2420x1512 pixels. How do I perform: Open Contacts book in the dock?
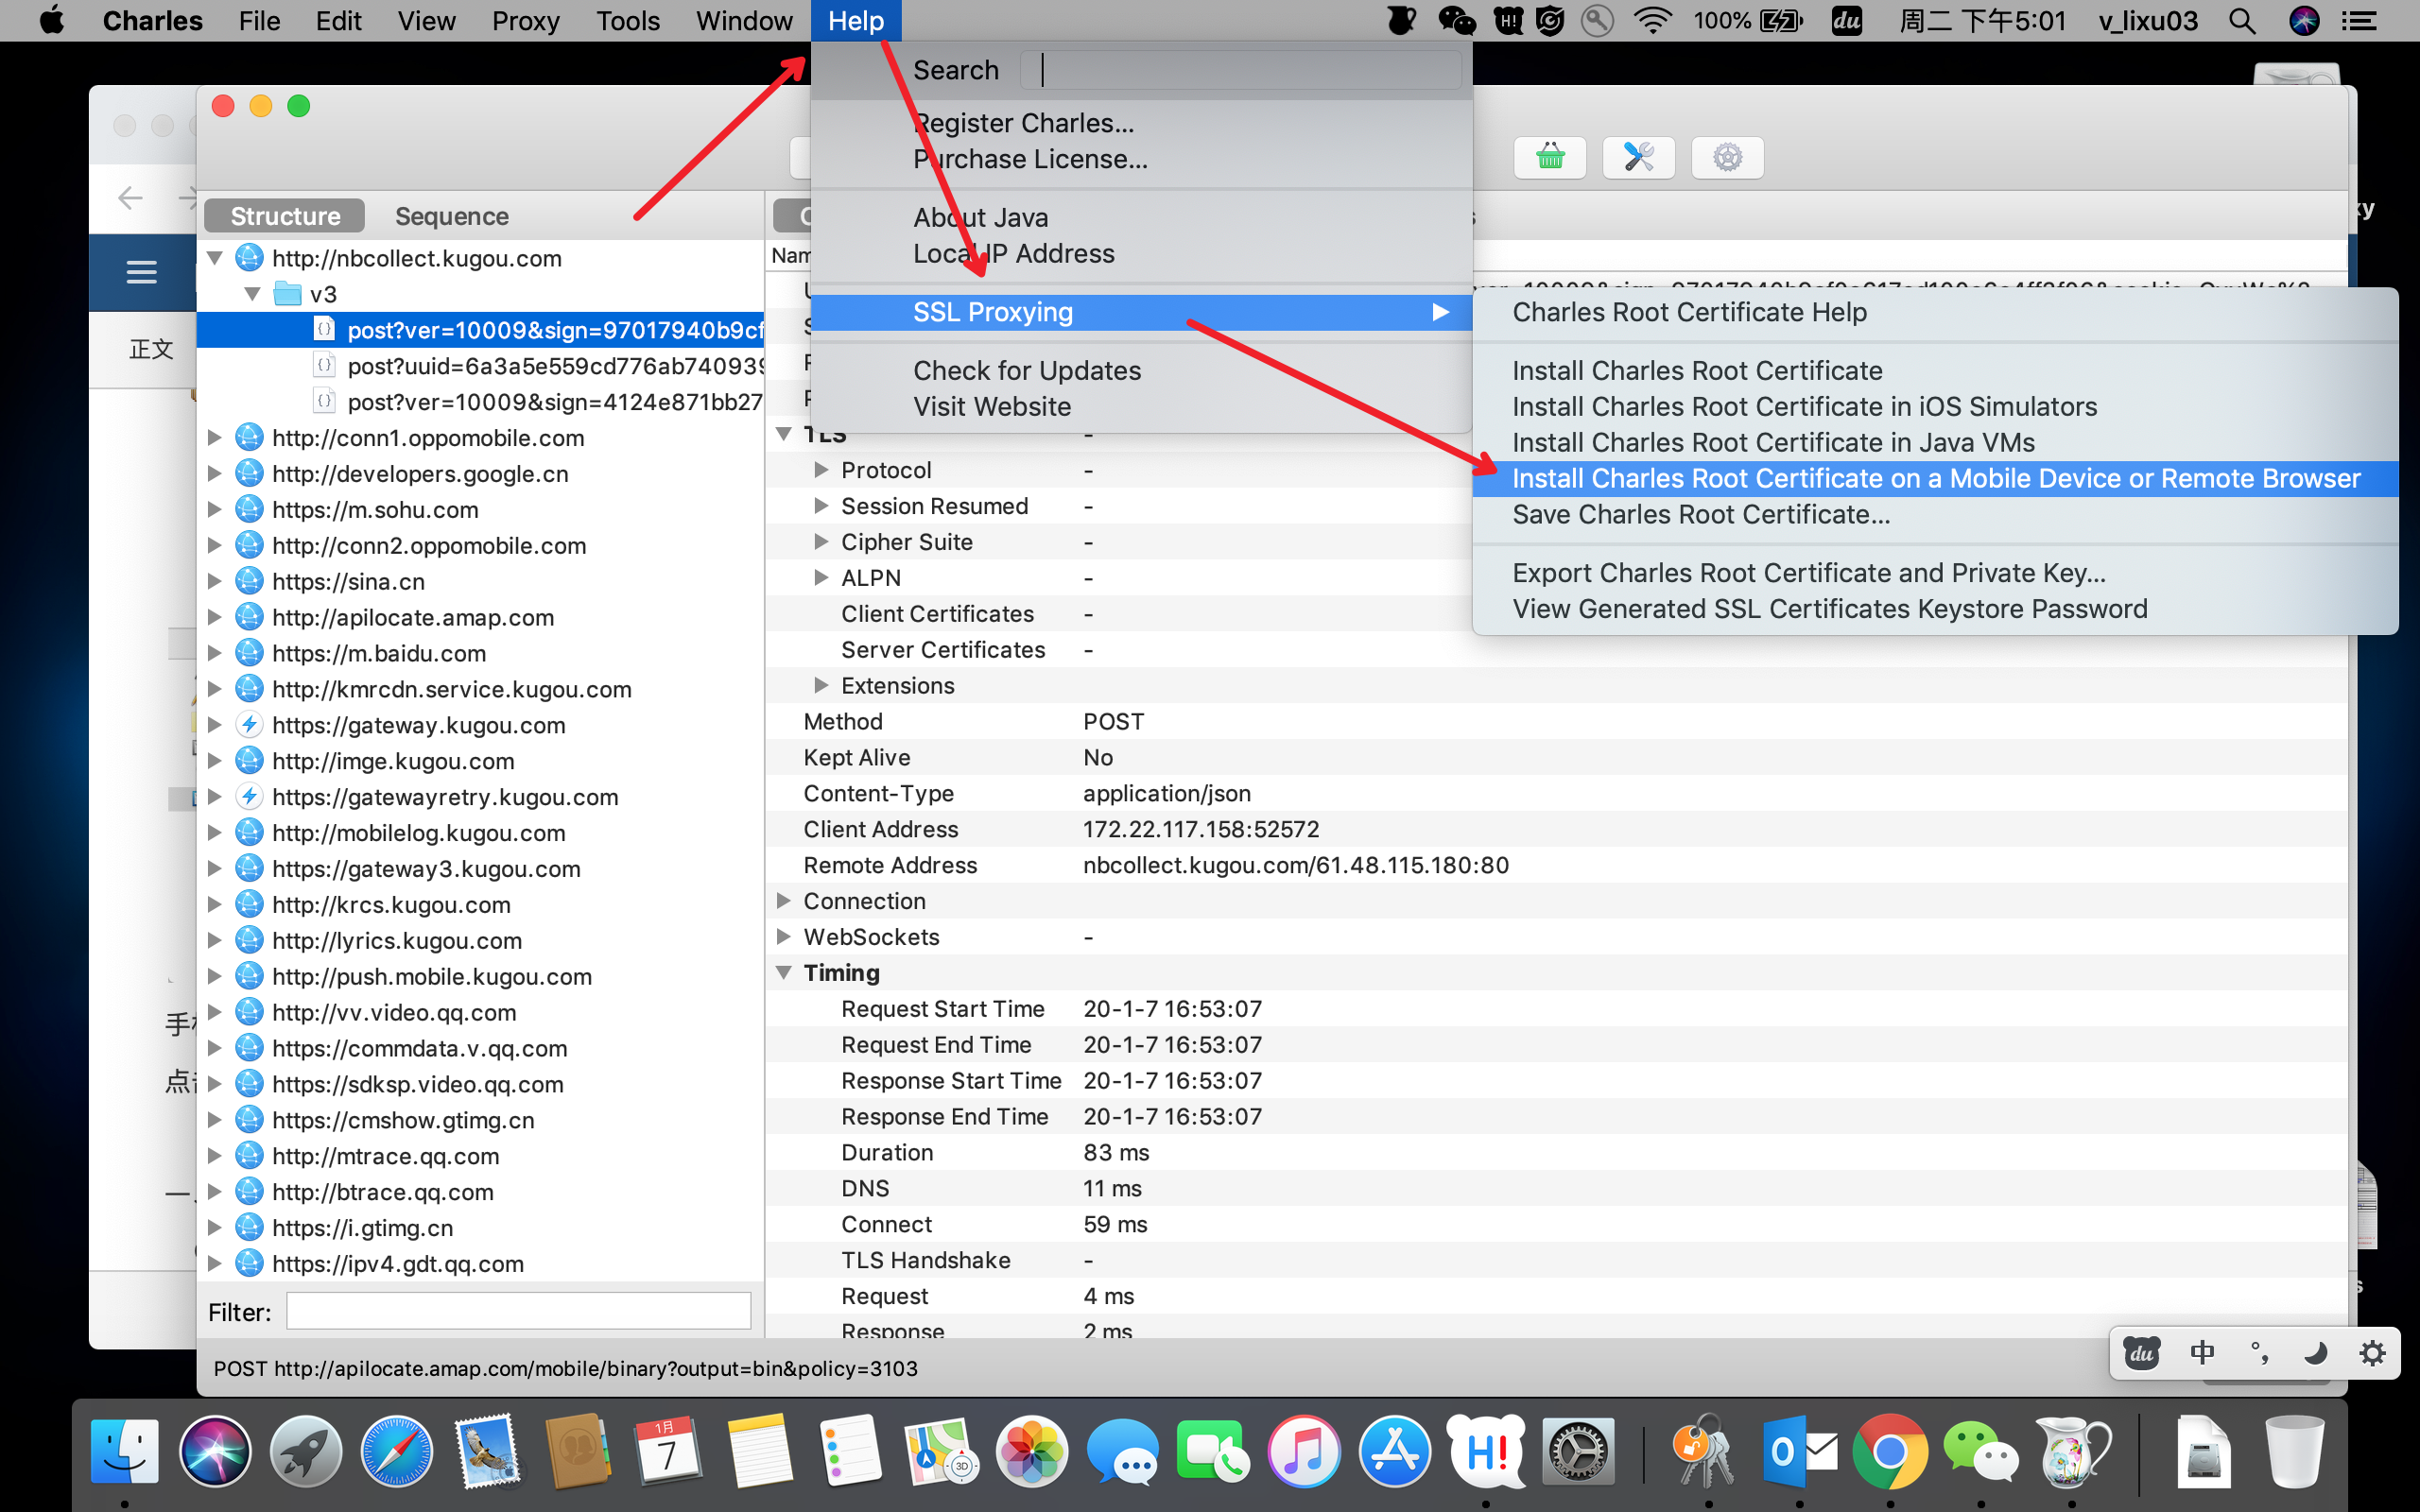point(578,1450)
